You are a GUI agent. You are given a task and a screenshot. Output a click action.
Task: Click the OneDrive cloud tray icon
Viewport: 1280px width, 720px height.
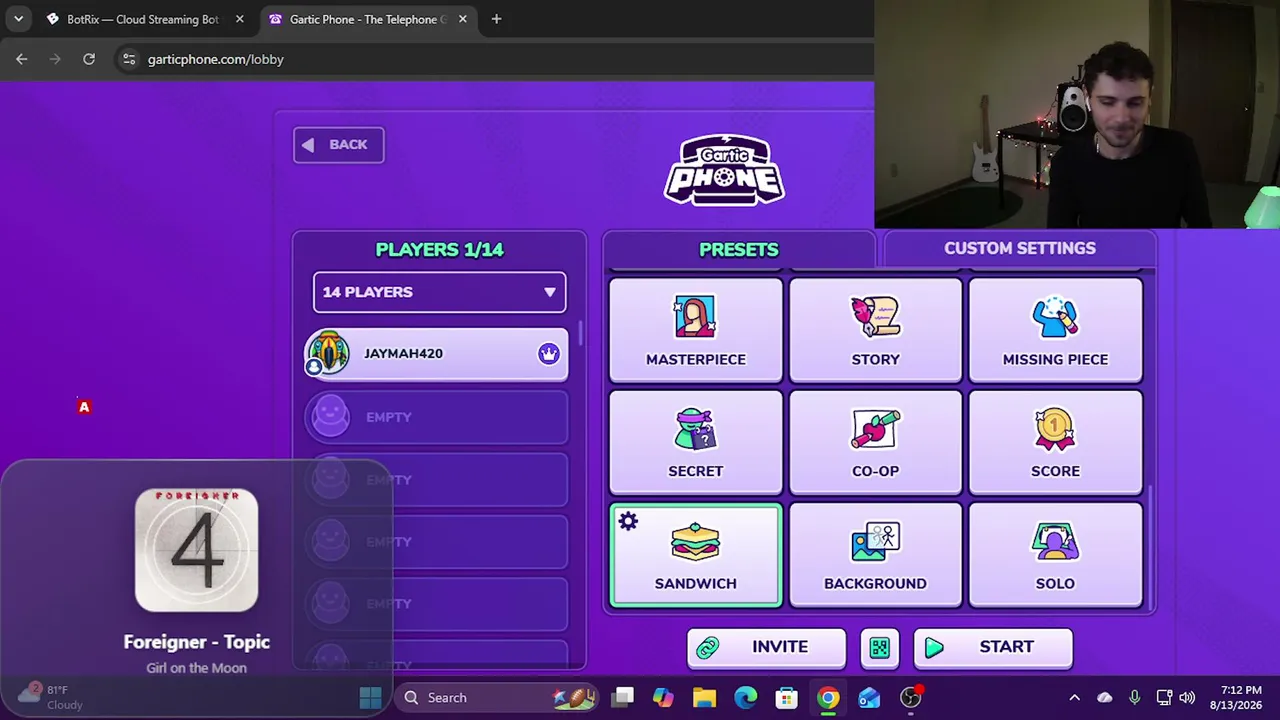tap(1105, 698)
